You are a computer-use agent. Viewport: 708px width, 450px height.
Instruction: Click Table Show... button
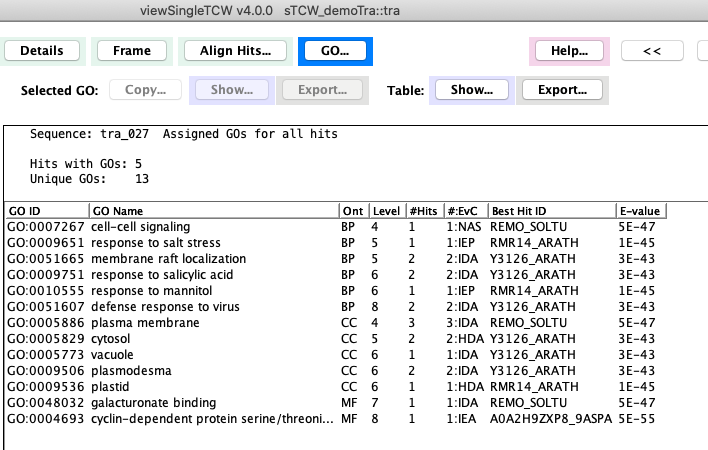click(x=471, y=90)
